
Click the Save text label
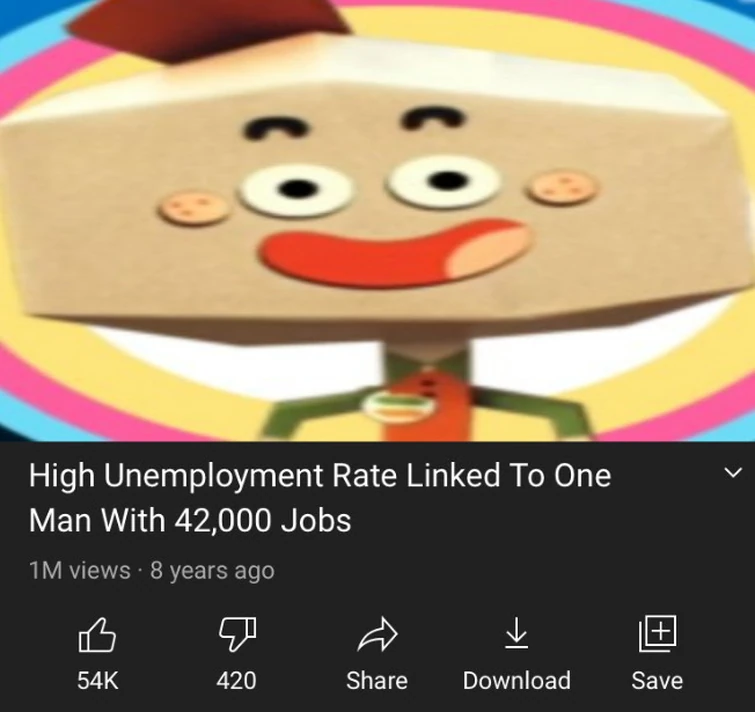(x=657, y=681)
